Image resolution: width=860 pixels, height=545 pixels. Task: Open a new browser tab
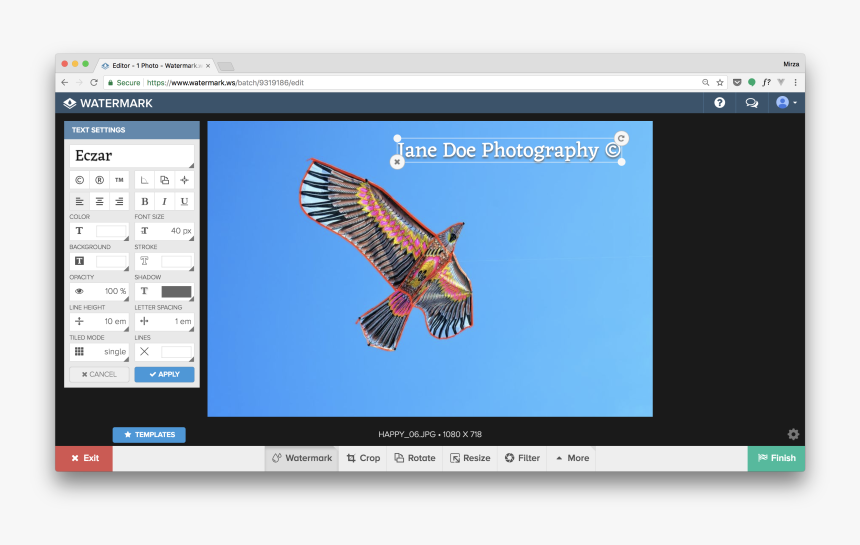[225, 66]
